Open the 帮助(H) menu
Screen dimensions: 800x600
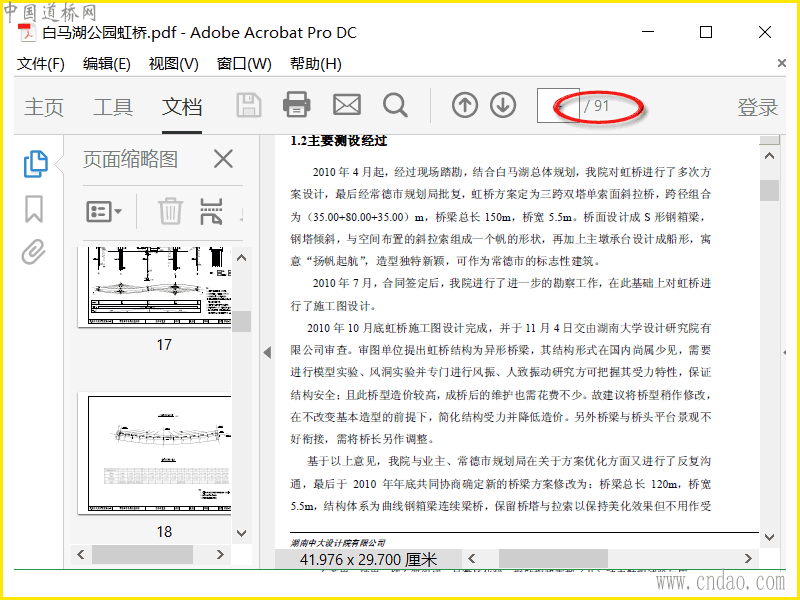[315, 64]
